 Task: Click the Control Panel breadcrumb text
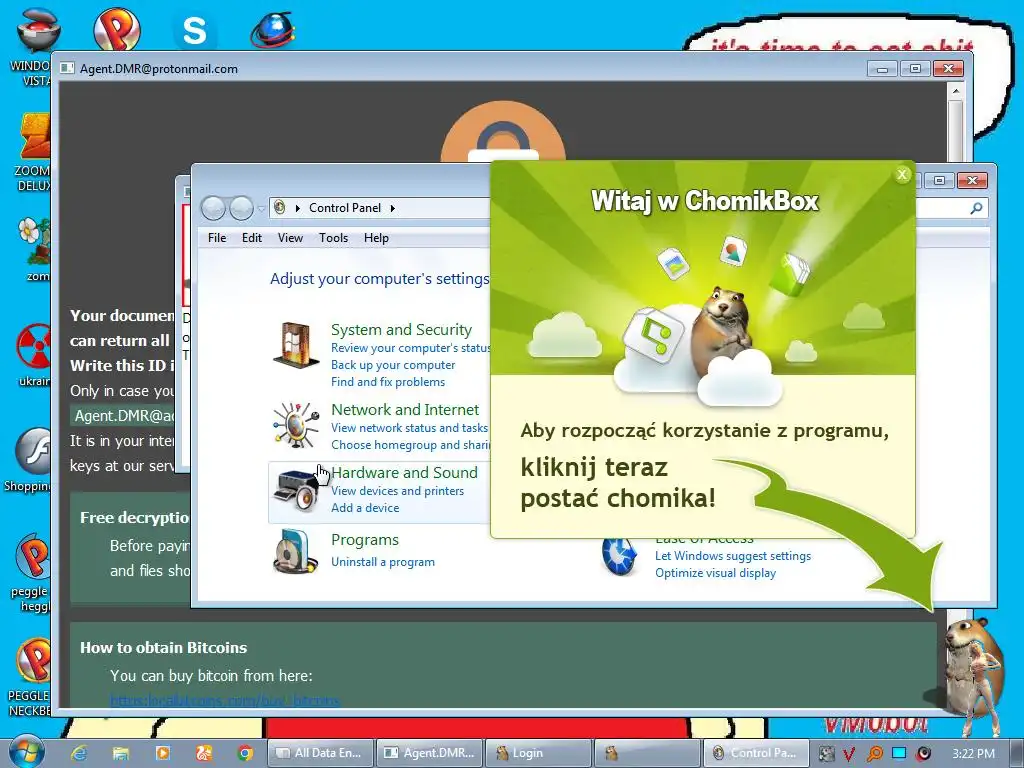(345, 208)
